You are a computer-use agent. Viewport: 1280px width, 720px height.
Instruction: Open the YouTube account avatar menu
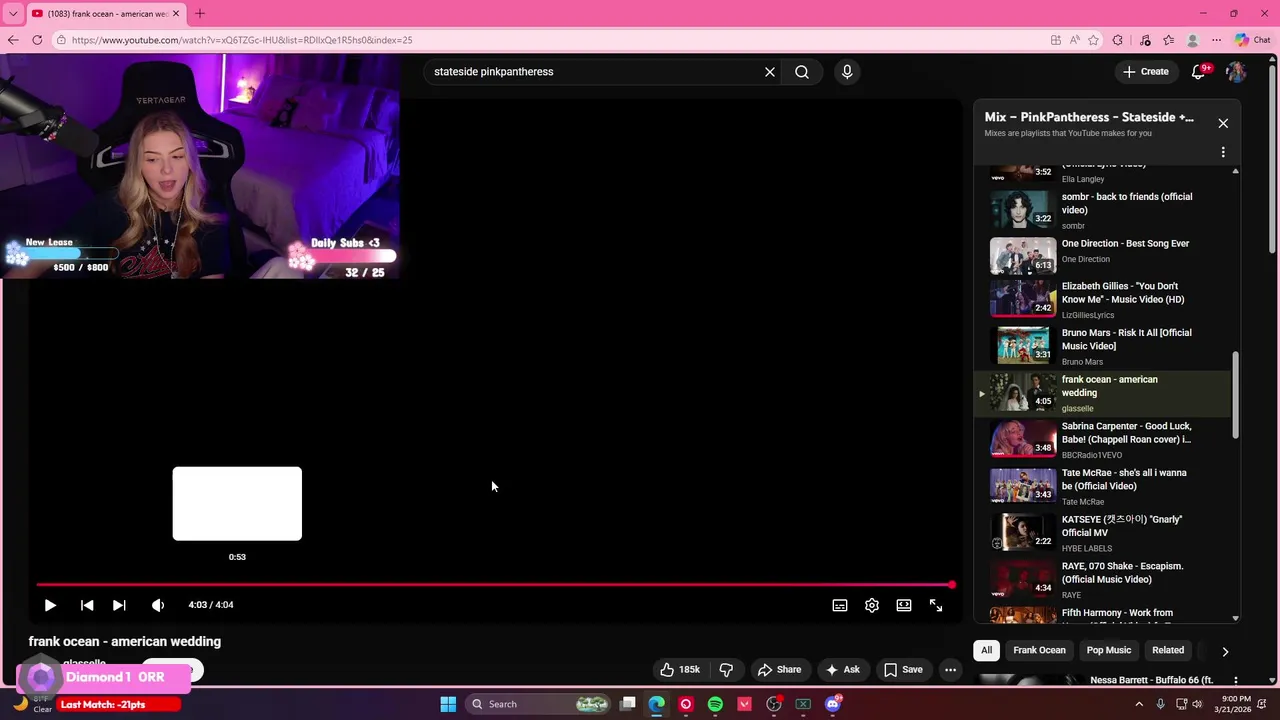pos(1236,72)
